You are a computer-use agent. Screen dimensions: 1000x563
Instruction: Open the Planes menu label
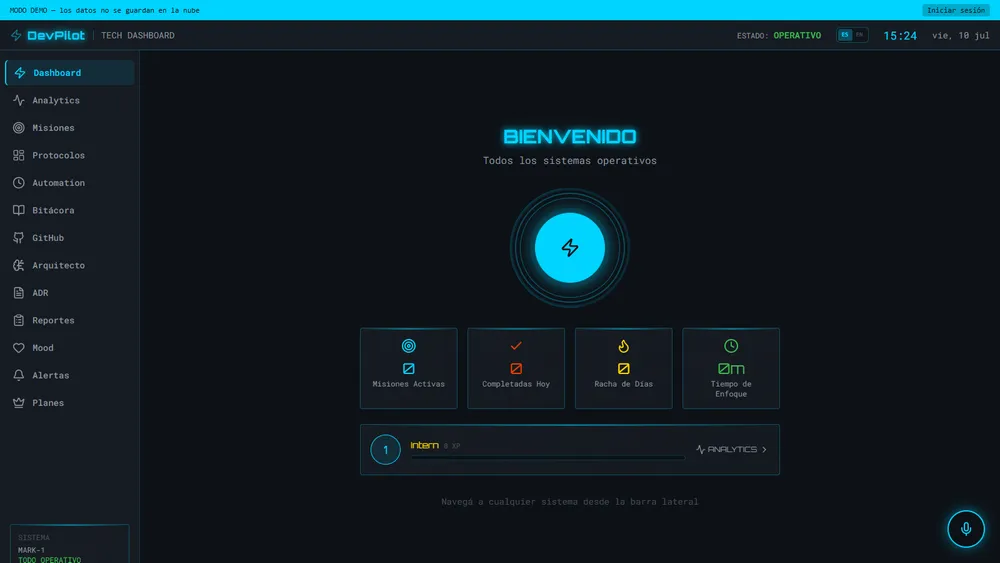48,402
